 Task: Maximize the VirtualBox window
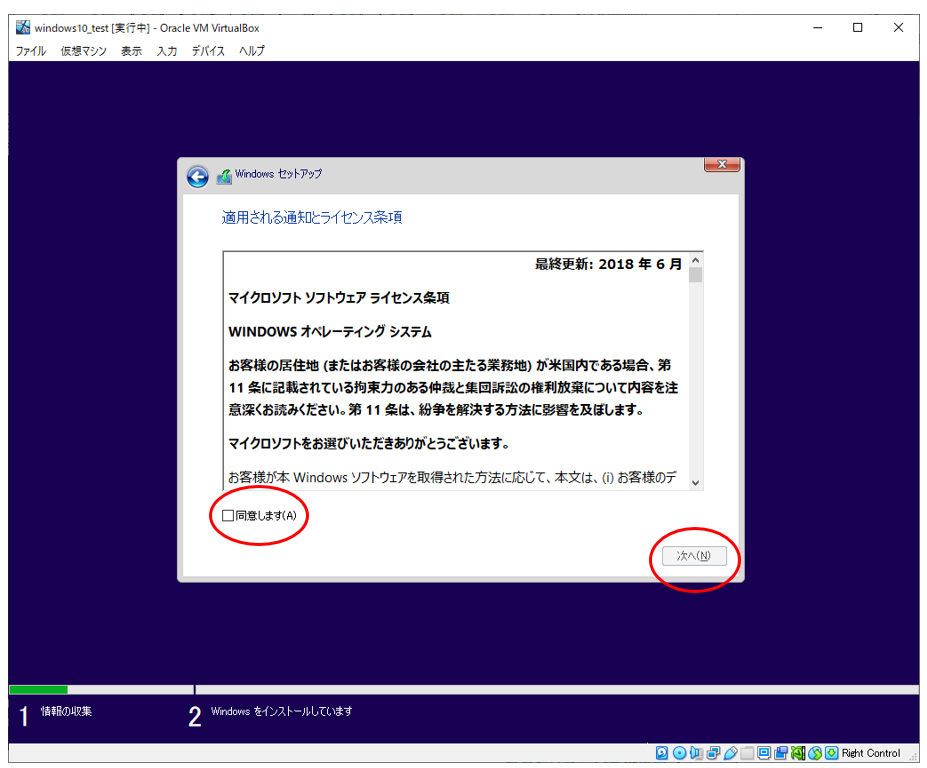858,28
